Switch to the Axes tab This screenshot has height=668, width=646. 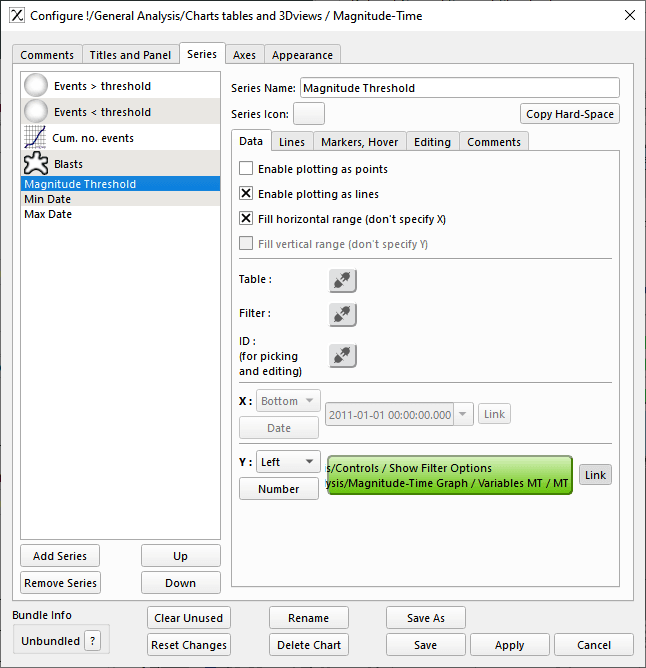pyautogui.click(x=244, y=55)
